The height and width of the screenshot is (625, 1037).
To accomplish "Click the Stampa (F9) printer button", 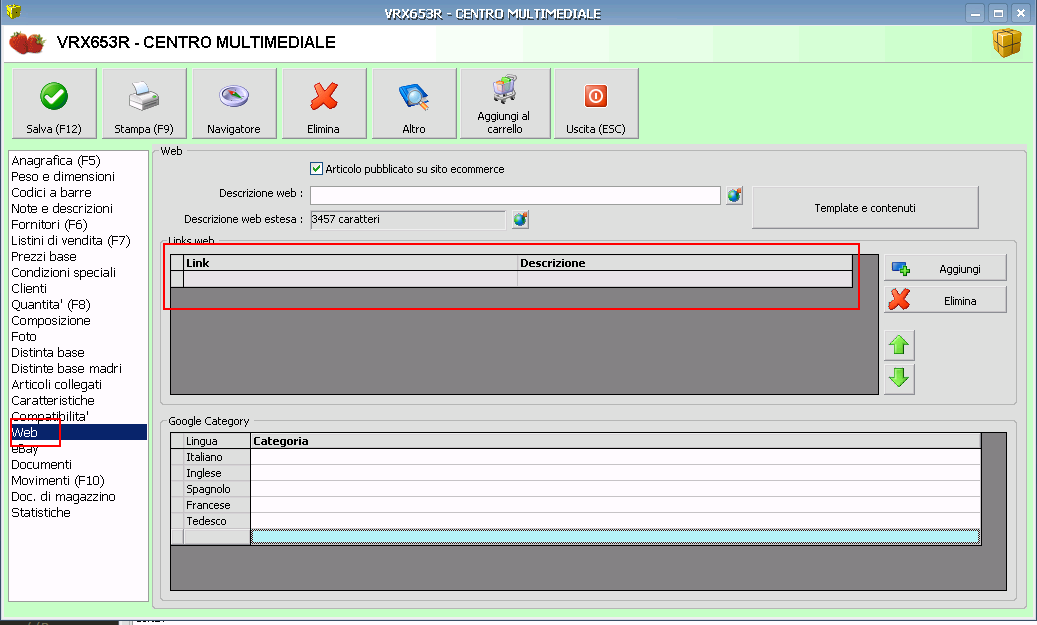I will point(144,104).
